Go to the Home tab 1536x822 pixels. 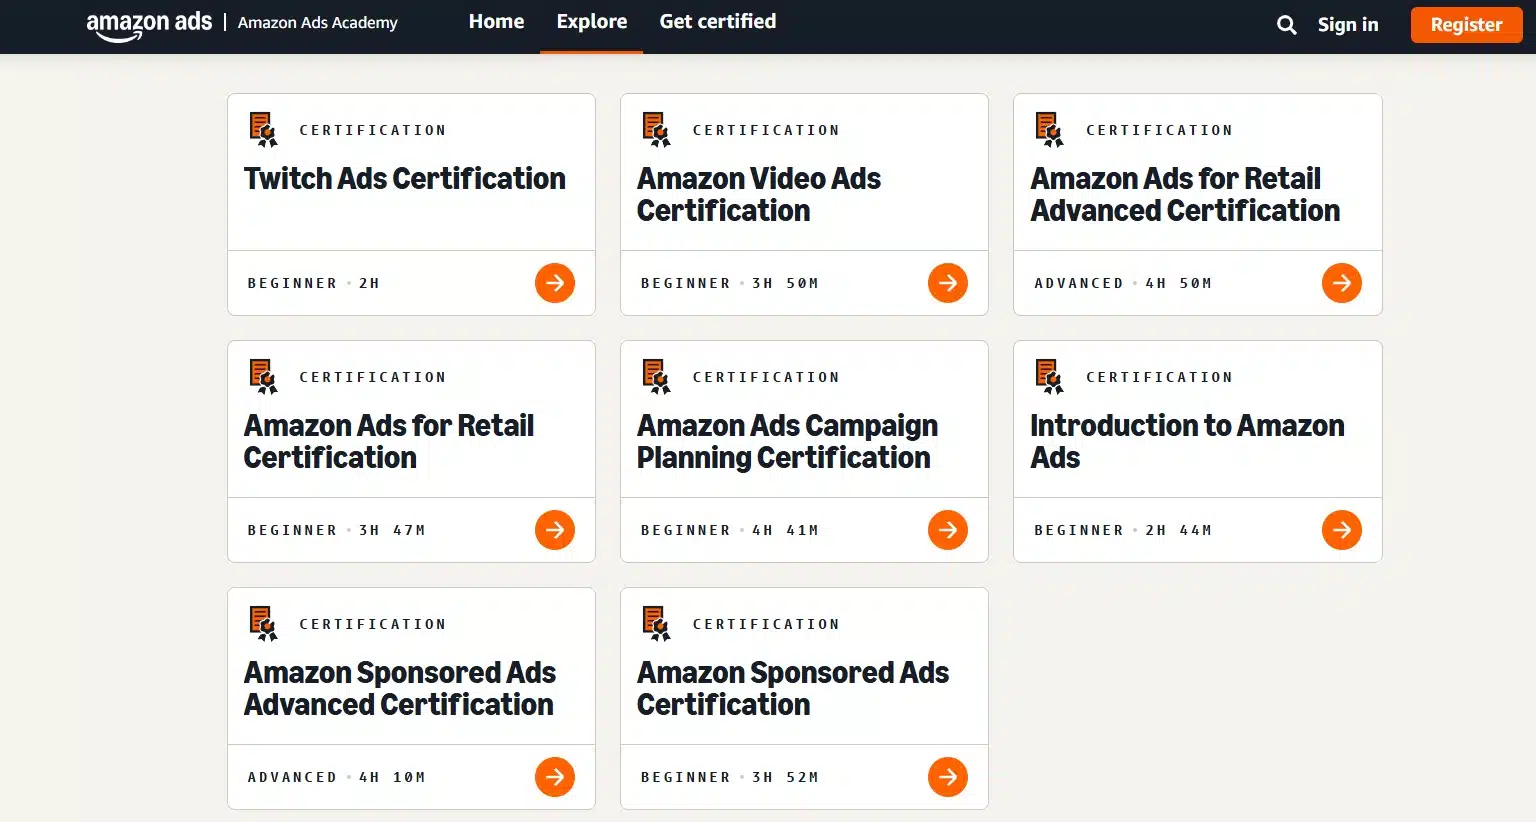496,22
